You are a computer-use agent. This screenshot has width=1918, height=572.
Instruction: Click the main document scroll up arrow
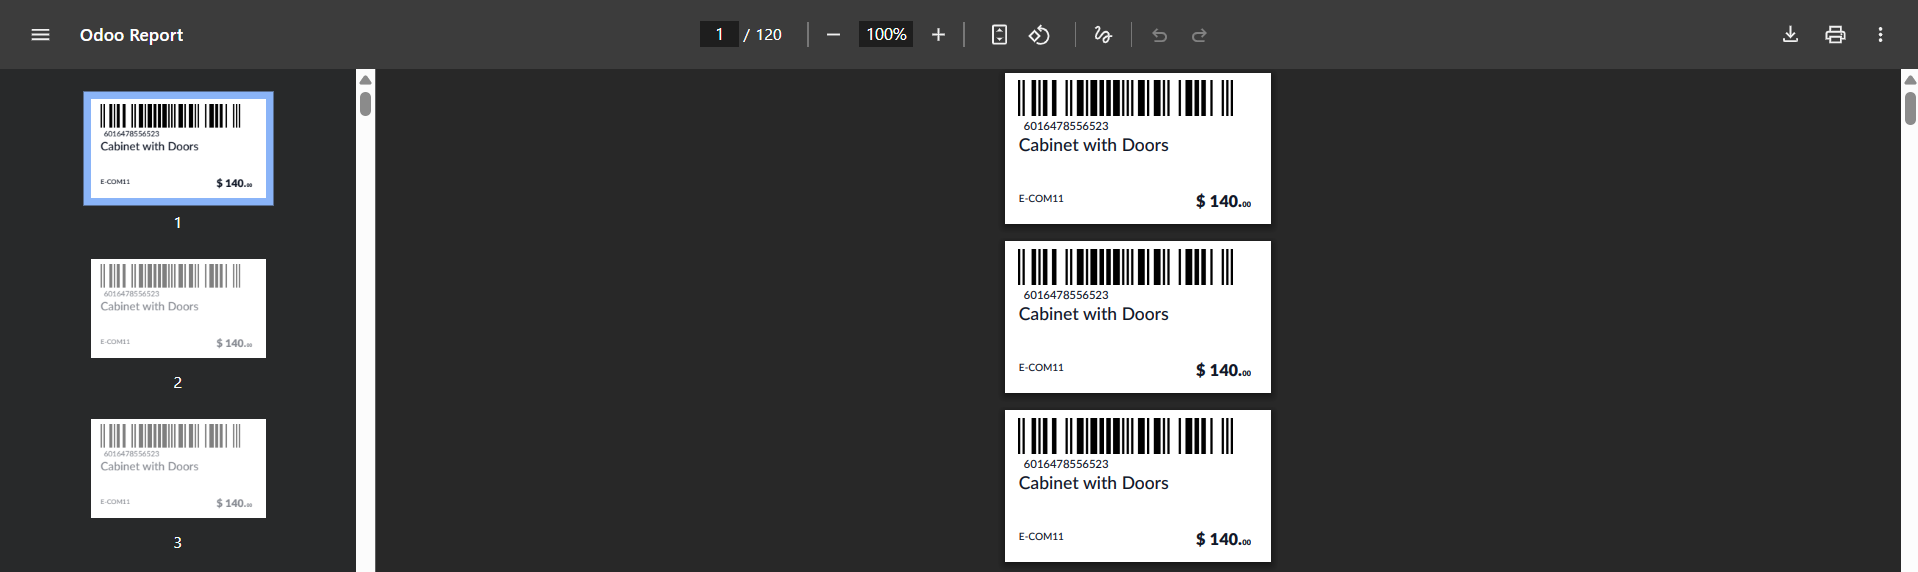click(x=1910, y=80)
